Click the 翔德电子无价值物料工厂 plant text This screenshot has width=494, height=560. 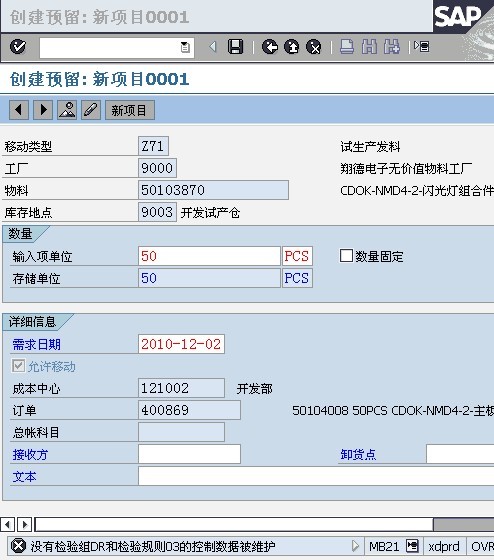click(406, 168)
